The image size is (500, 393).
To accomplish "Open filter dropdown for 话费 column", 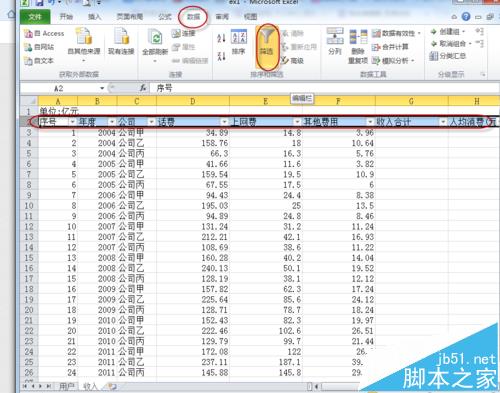I will coord(224,122).
